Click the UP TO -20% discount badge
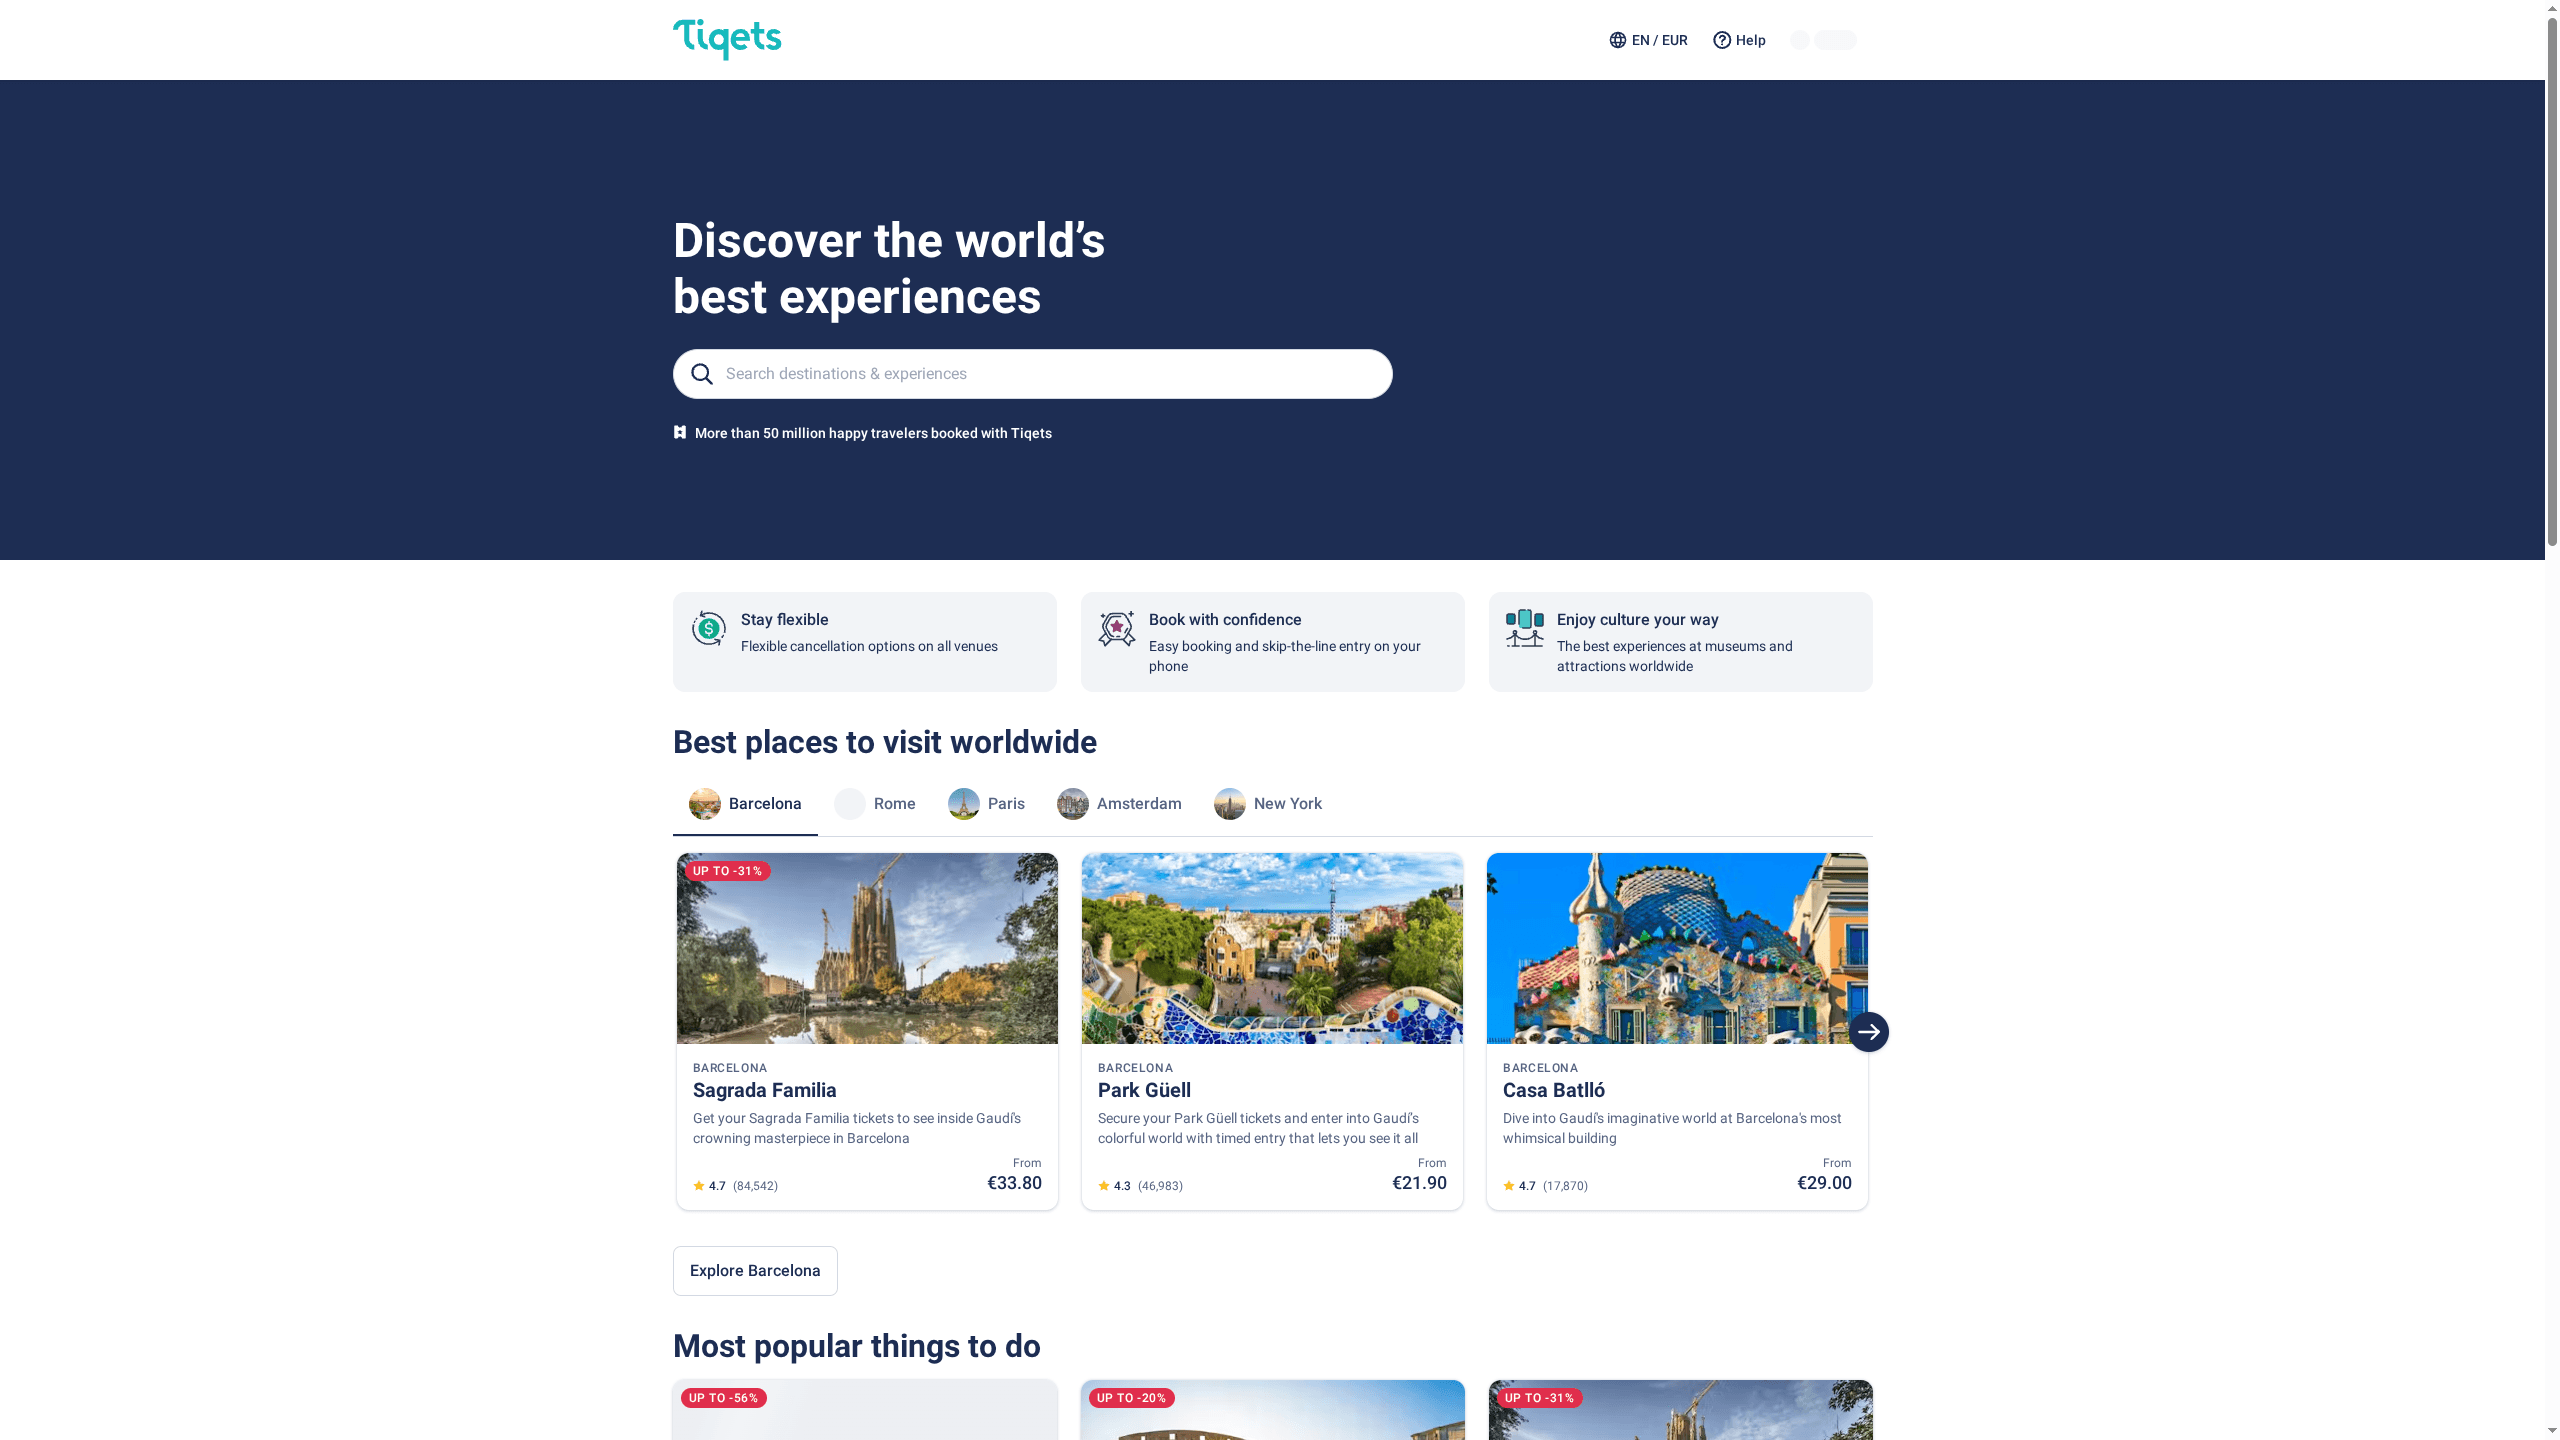This screenshot has height=1440, width=2560. click(1131, 1398)
